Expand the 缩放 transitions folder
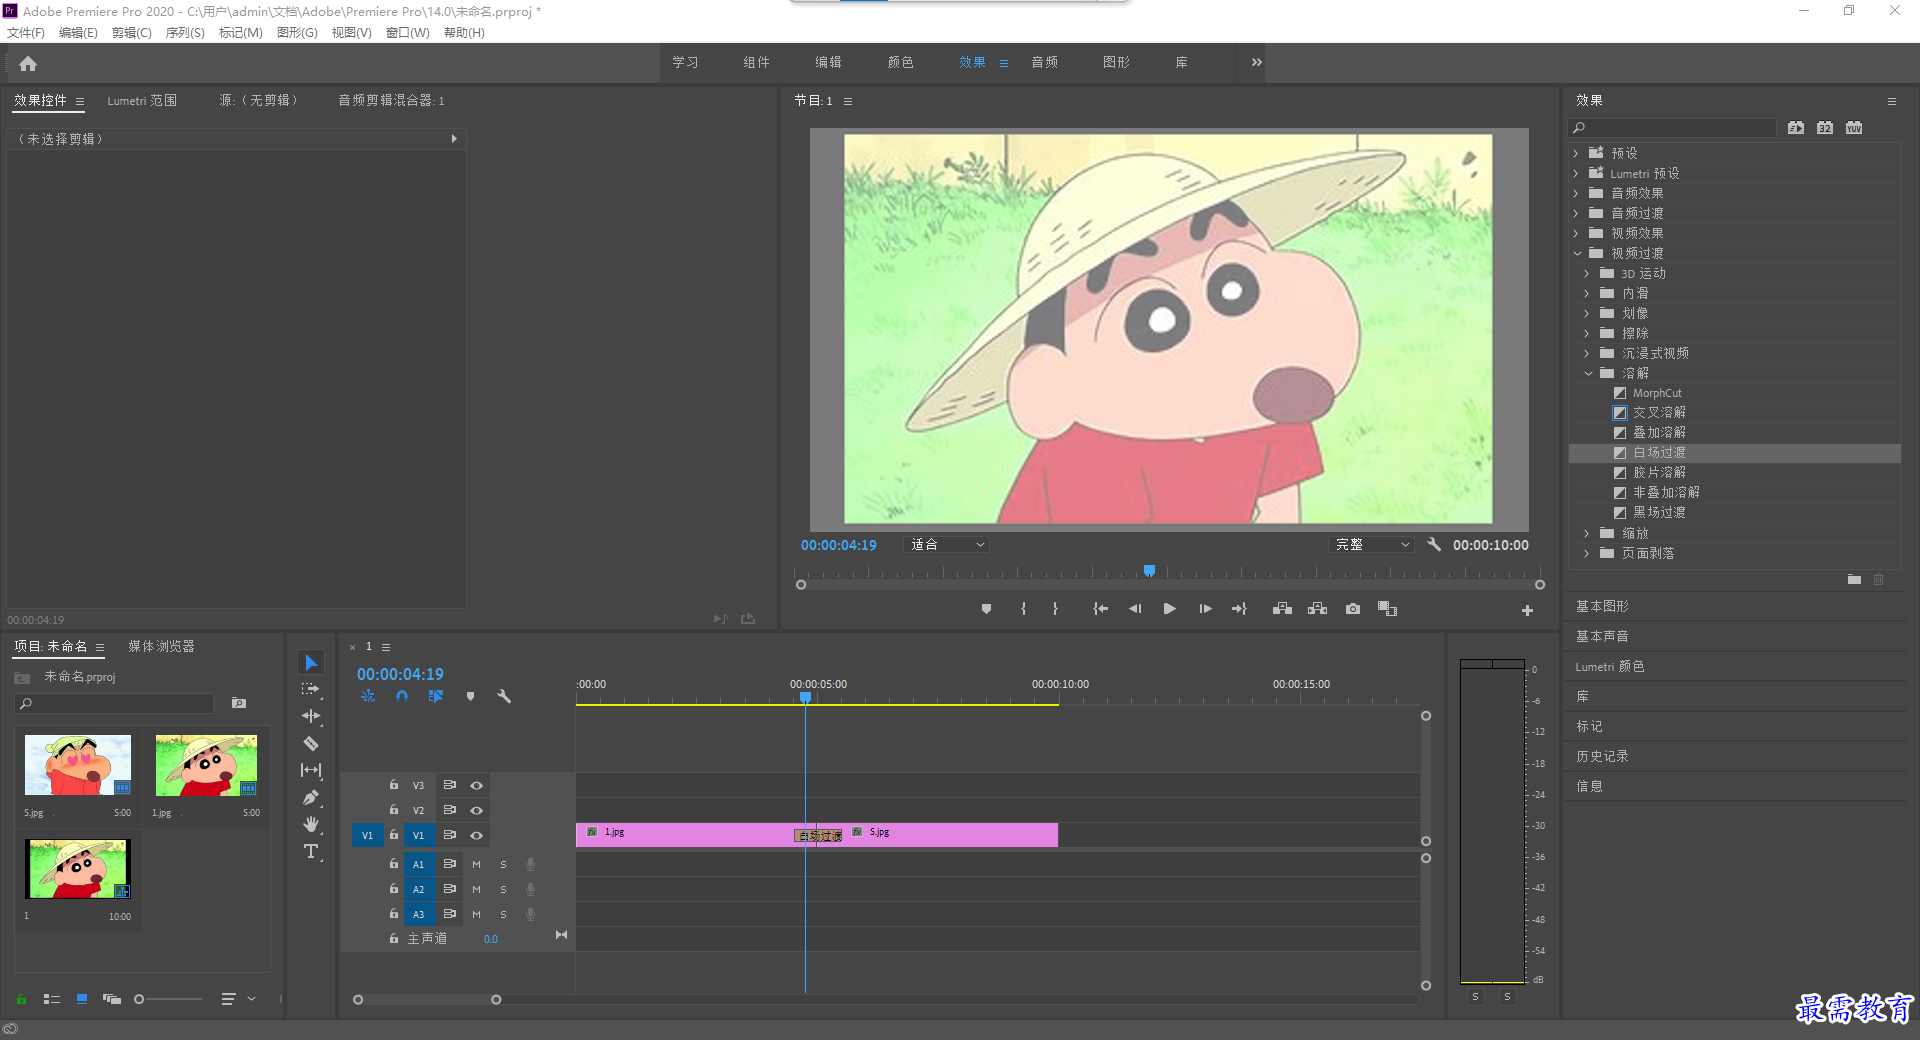 [1587, 533]
